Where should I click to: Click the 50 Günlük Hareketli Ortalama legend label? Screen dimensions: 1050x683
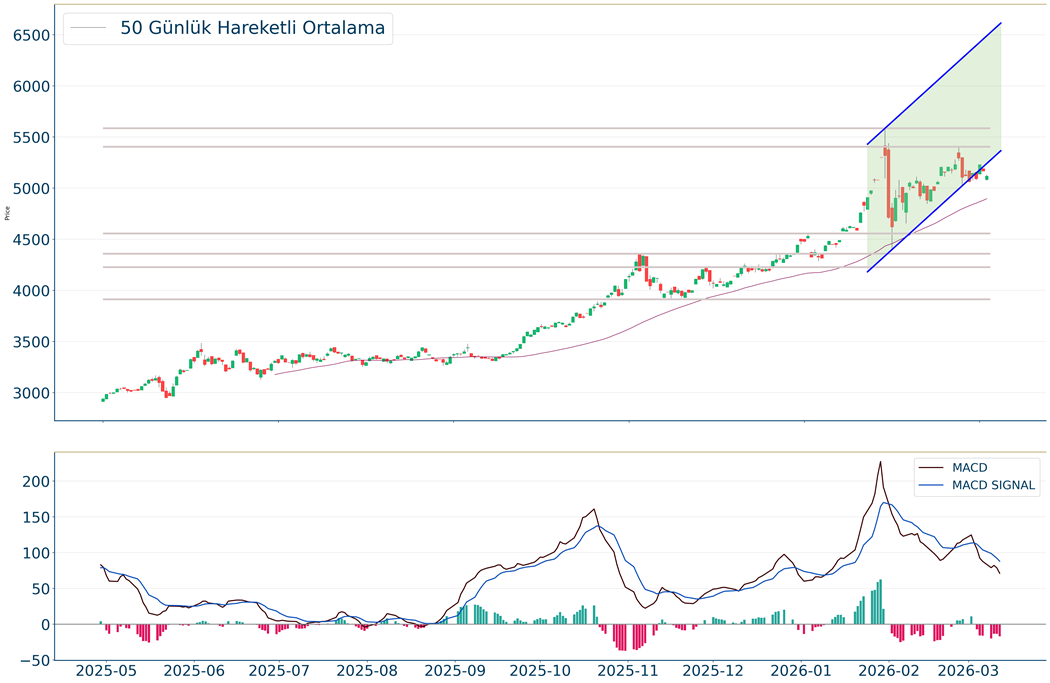(x=252, y=28)
